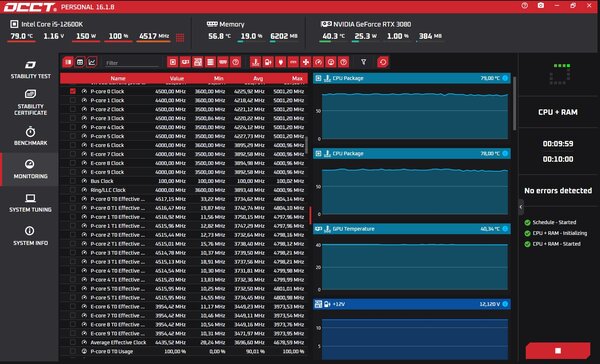This screenshot has width=600, height=364.
Task: Click color circle on CPU Package 79,00 °C graph
Action: tap(505, 78)
